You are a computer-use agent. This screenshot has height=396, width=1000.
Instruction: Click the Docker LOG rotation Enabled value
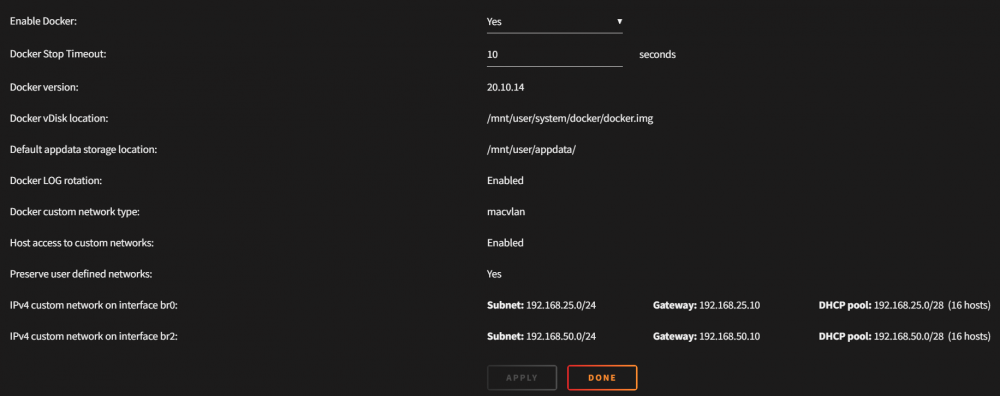coord(505,180)
